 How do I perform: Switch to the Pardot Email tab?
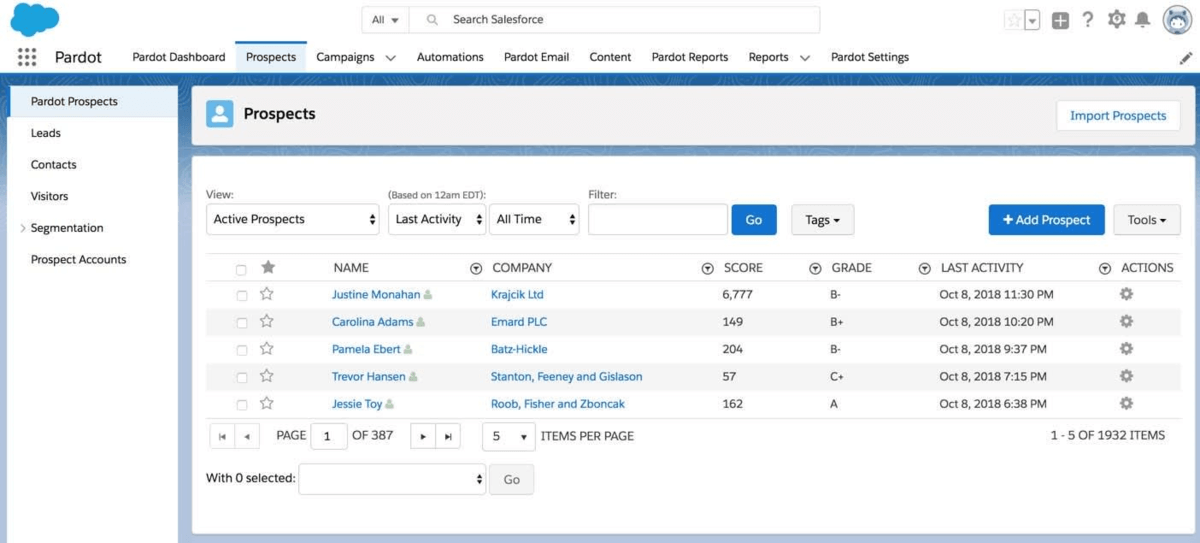tap(536, 57)
